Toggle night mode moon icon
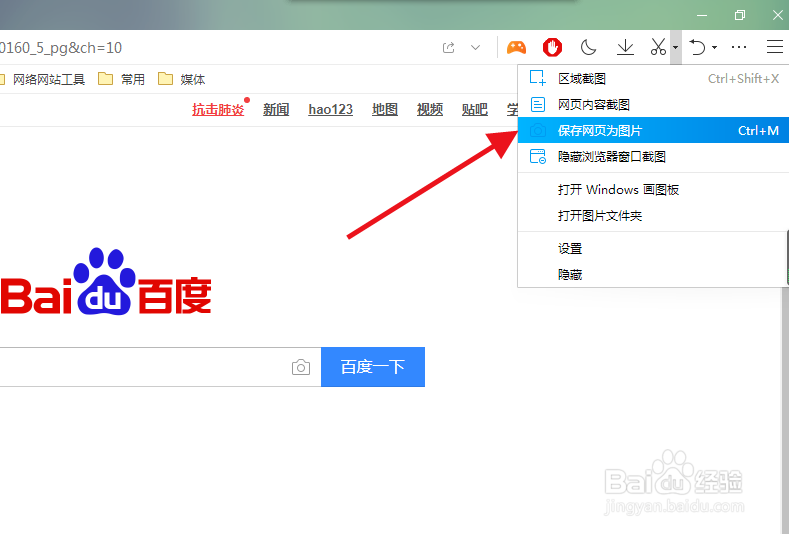 coord(588,47)
